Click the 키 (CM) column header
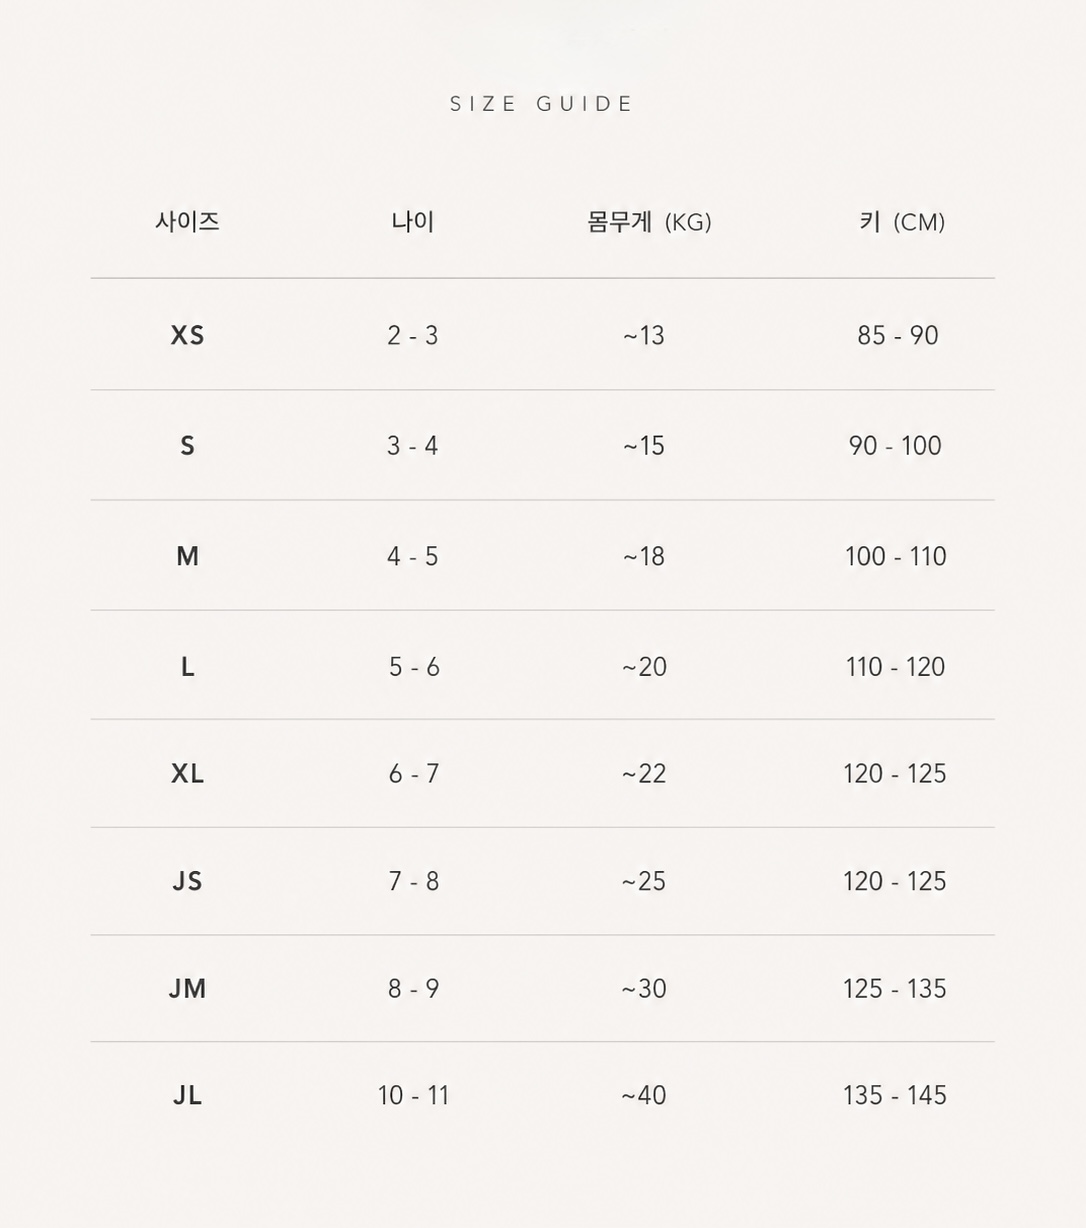The image size is (1086, 1228). coord(902,221)
